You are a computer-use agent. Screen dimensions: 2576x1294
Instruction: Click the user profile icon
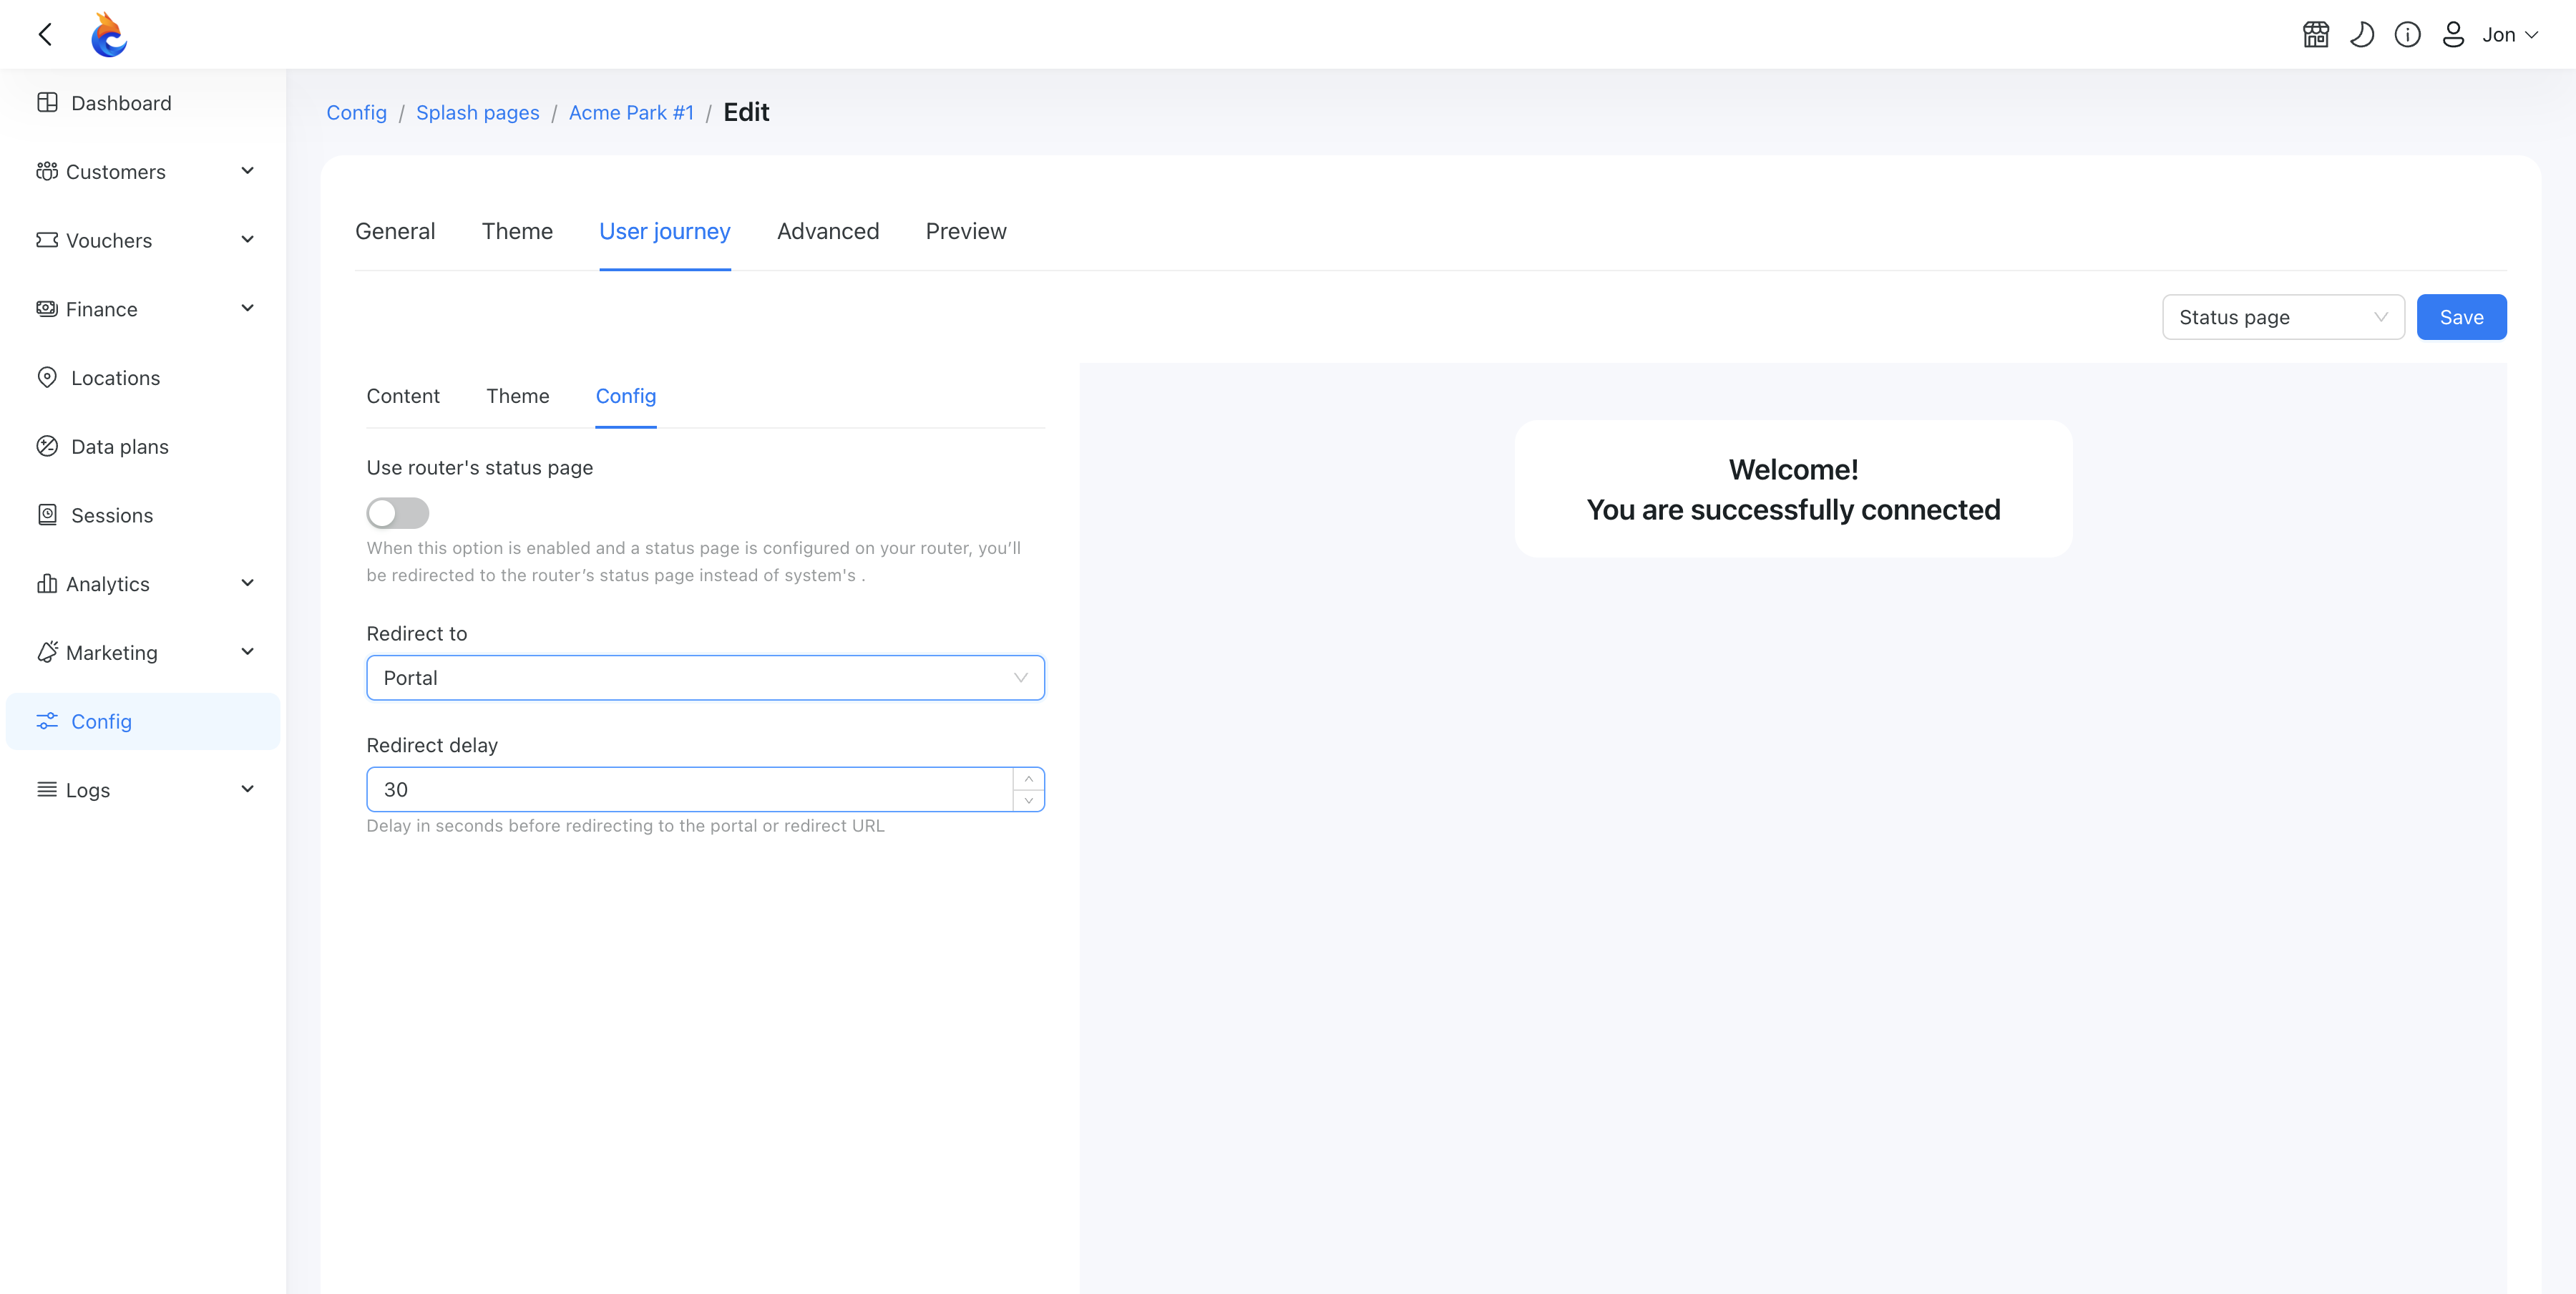pos(2453,35)
